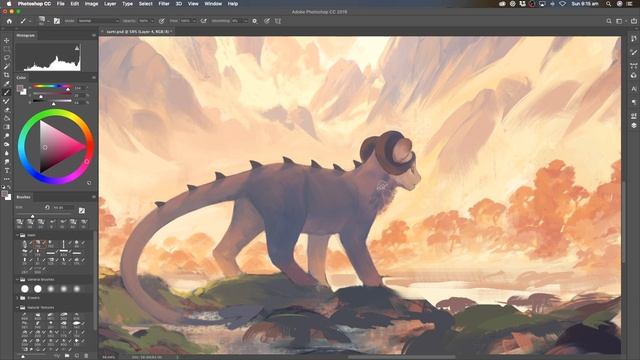Click inside the color wheel triangle
This screenshot has height=360, width=640.
coord(59,146)
